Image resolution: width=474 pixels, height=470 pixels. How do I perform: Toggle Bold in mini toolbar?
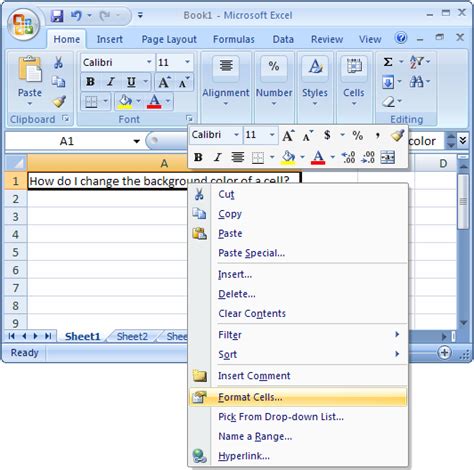click(x=198, y=157)
